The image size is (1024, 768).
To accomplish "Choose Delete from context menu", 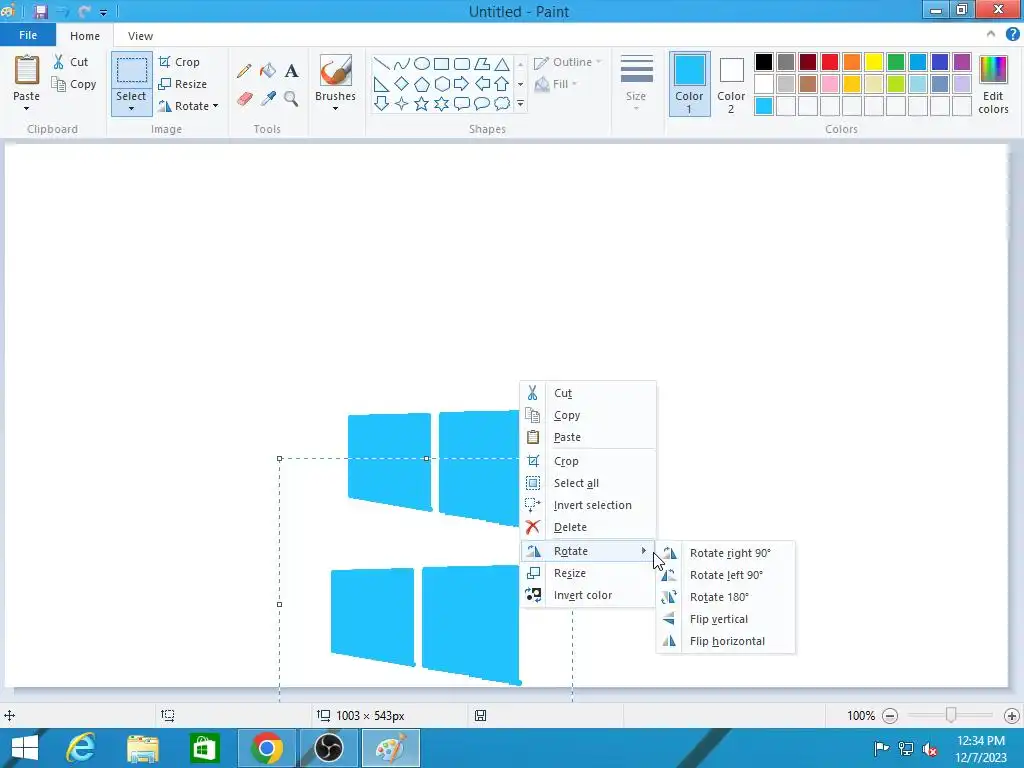I will 588,527.
